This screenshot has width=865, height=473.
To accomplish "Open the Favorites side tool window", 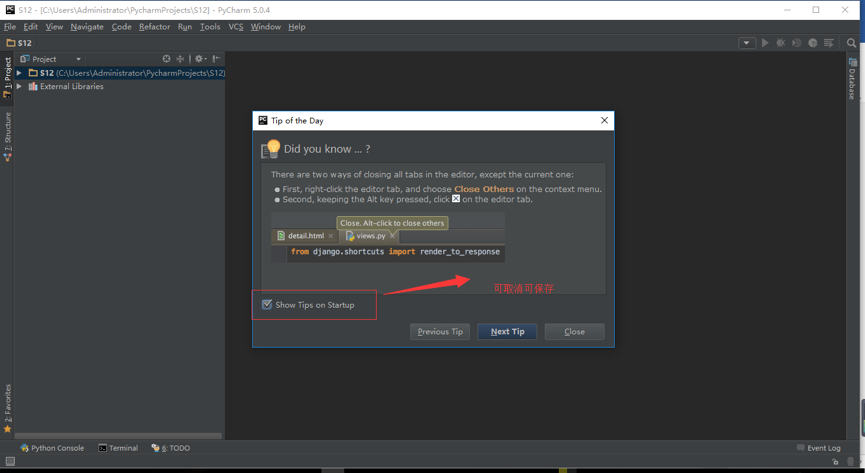I will click(7, 408).
